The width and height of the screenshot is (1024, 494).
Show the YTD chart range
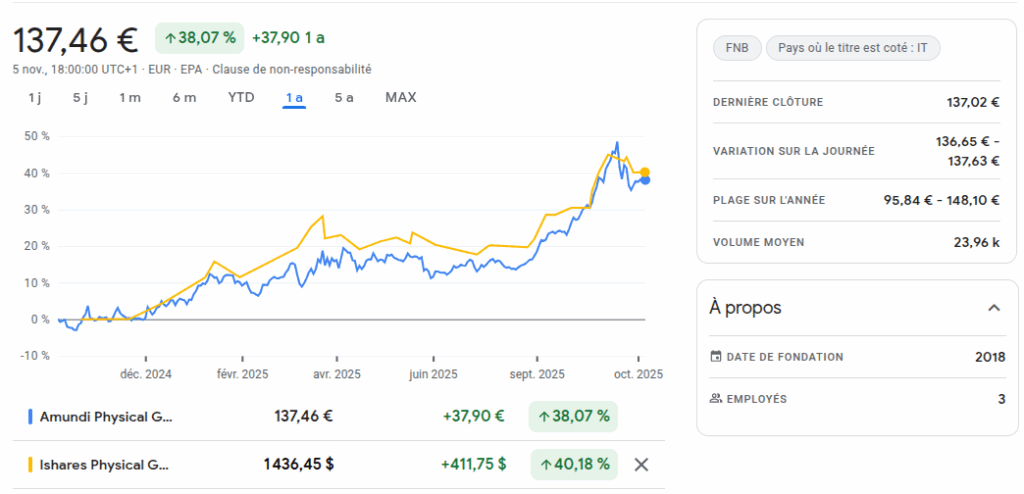[x=241, y=97]
